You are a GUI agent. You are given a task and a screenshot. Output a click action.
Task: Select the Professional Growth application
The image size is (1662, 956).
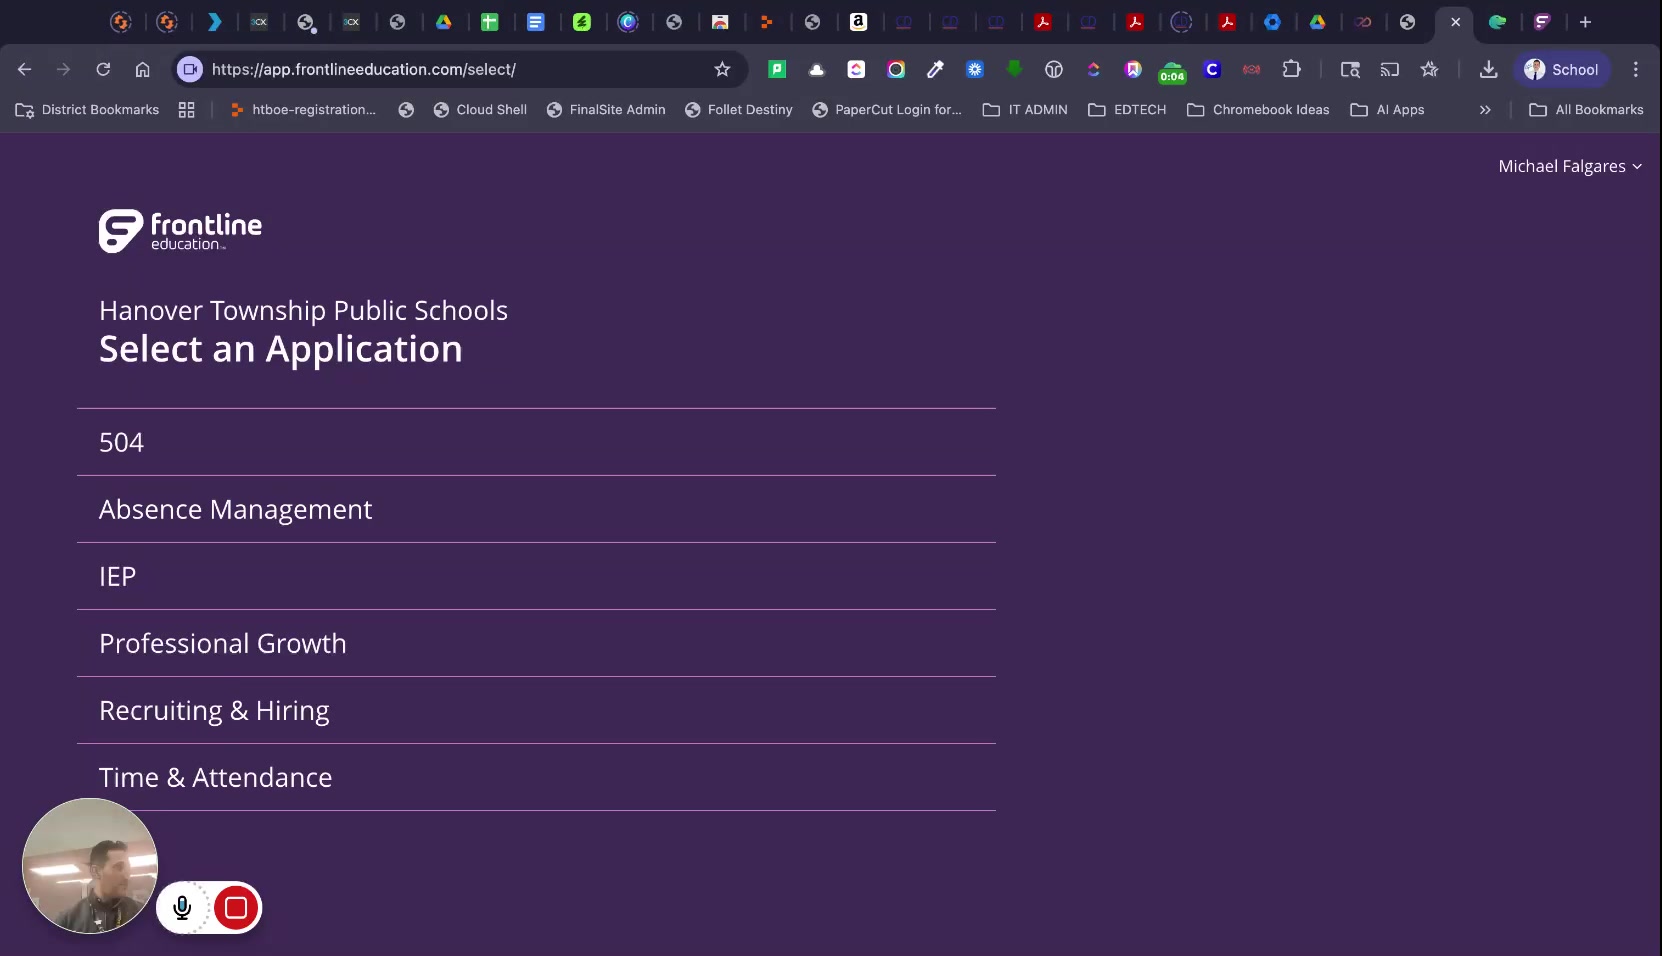(222, 644)
